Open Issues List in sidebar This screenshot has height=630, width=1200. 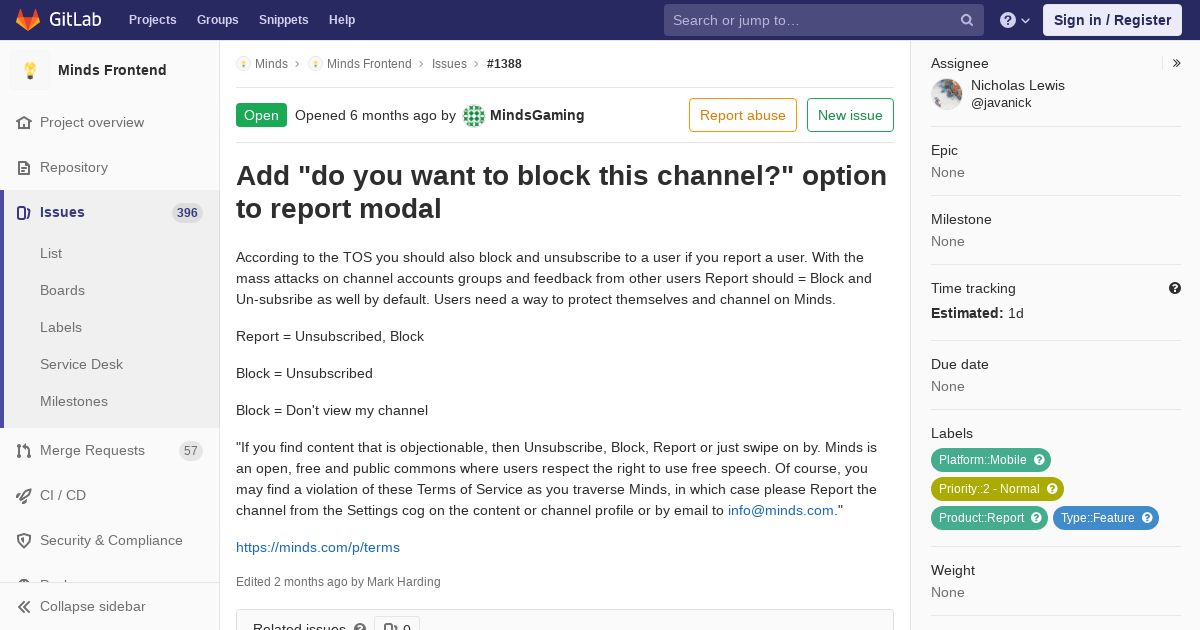51,254
